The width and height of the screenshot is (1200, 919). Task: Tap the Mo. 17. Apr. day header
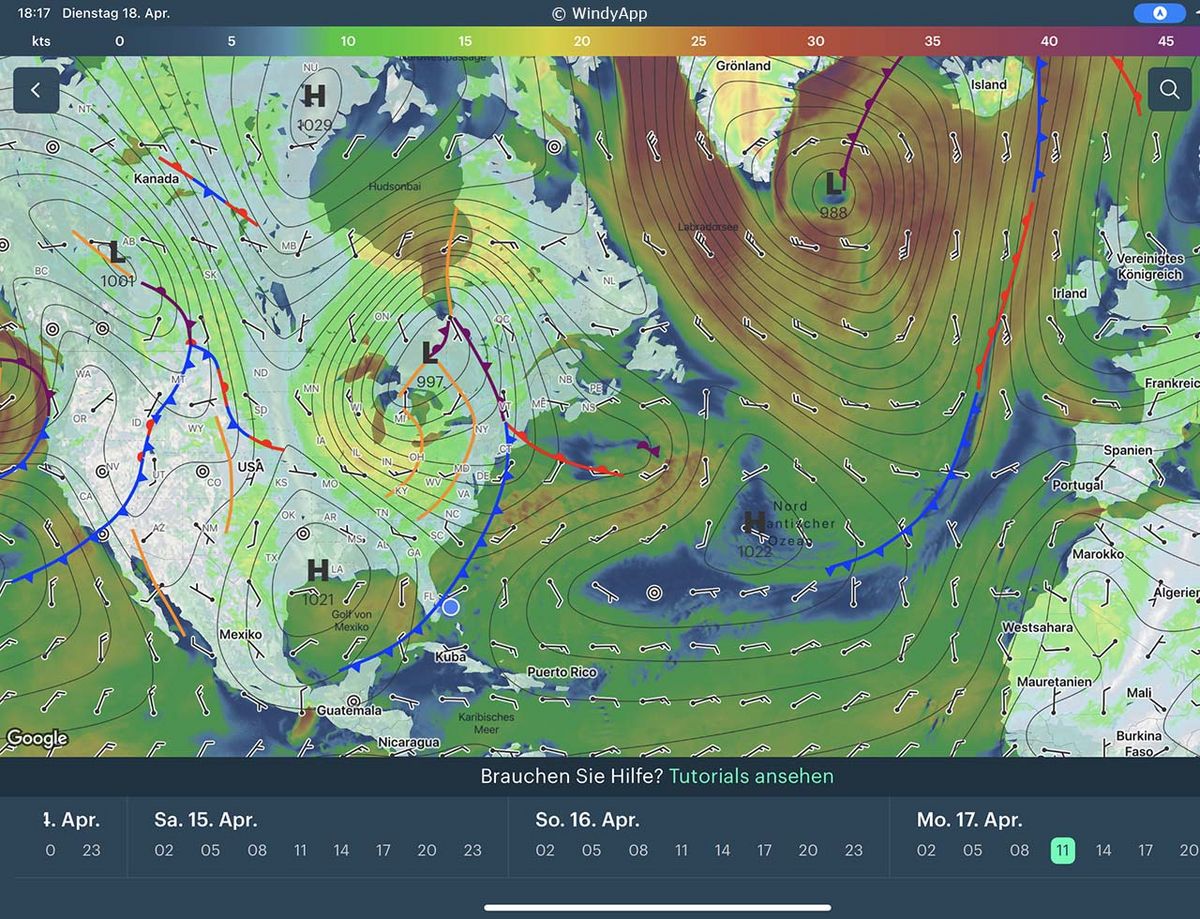coord(970,820)
